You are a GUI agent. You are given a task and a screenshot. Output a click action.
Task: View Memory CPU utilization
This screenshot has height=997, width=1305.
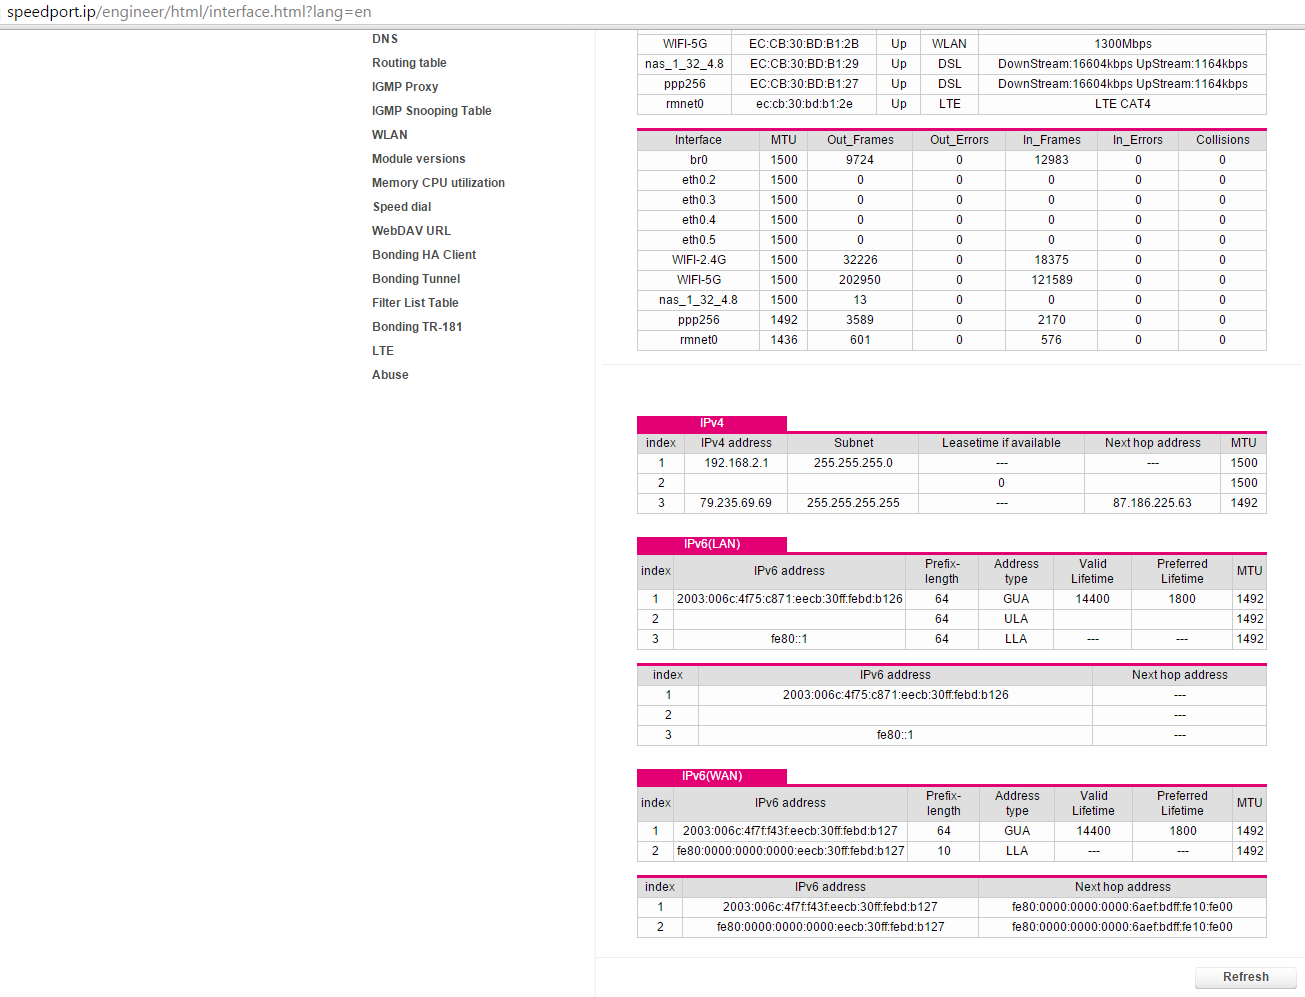(438, 183)
